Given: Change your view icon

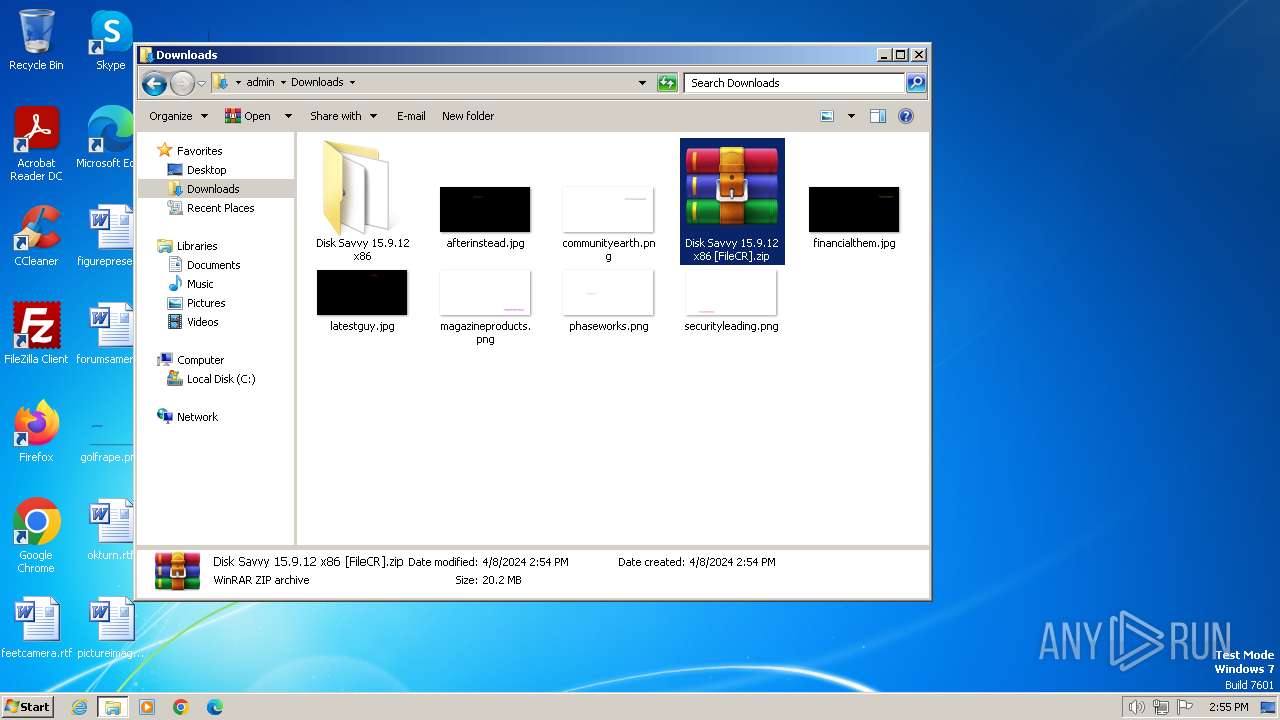Looking at the screenshot, I should click(x=827, y=116).
